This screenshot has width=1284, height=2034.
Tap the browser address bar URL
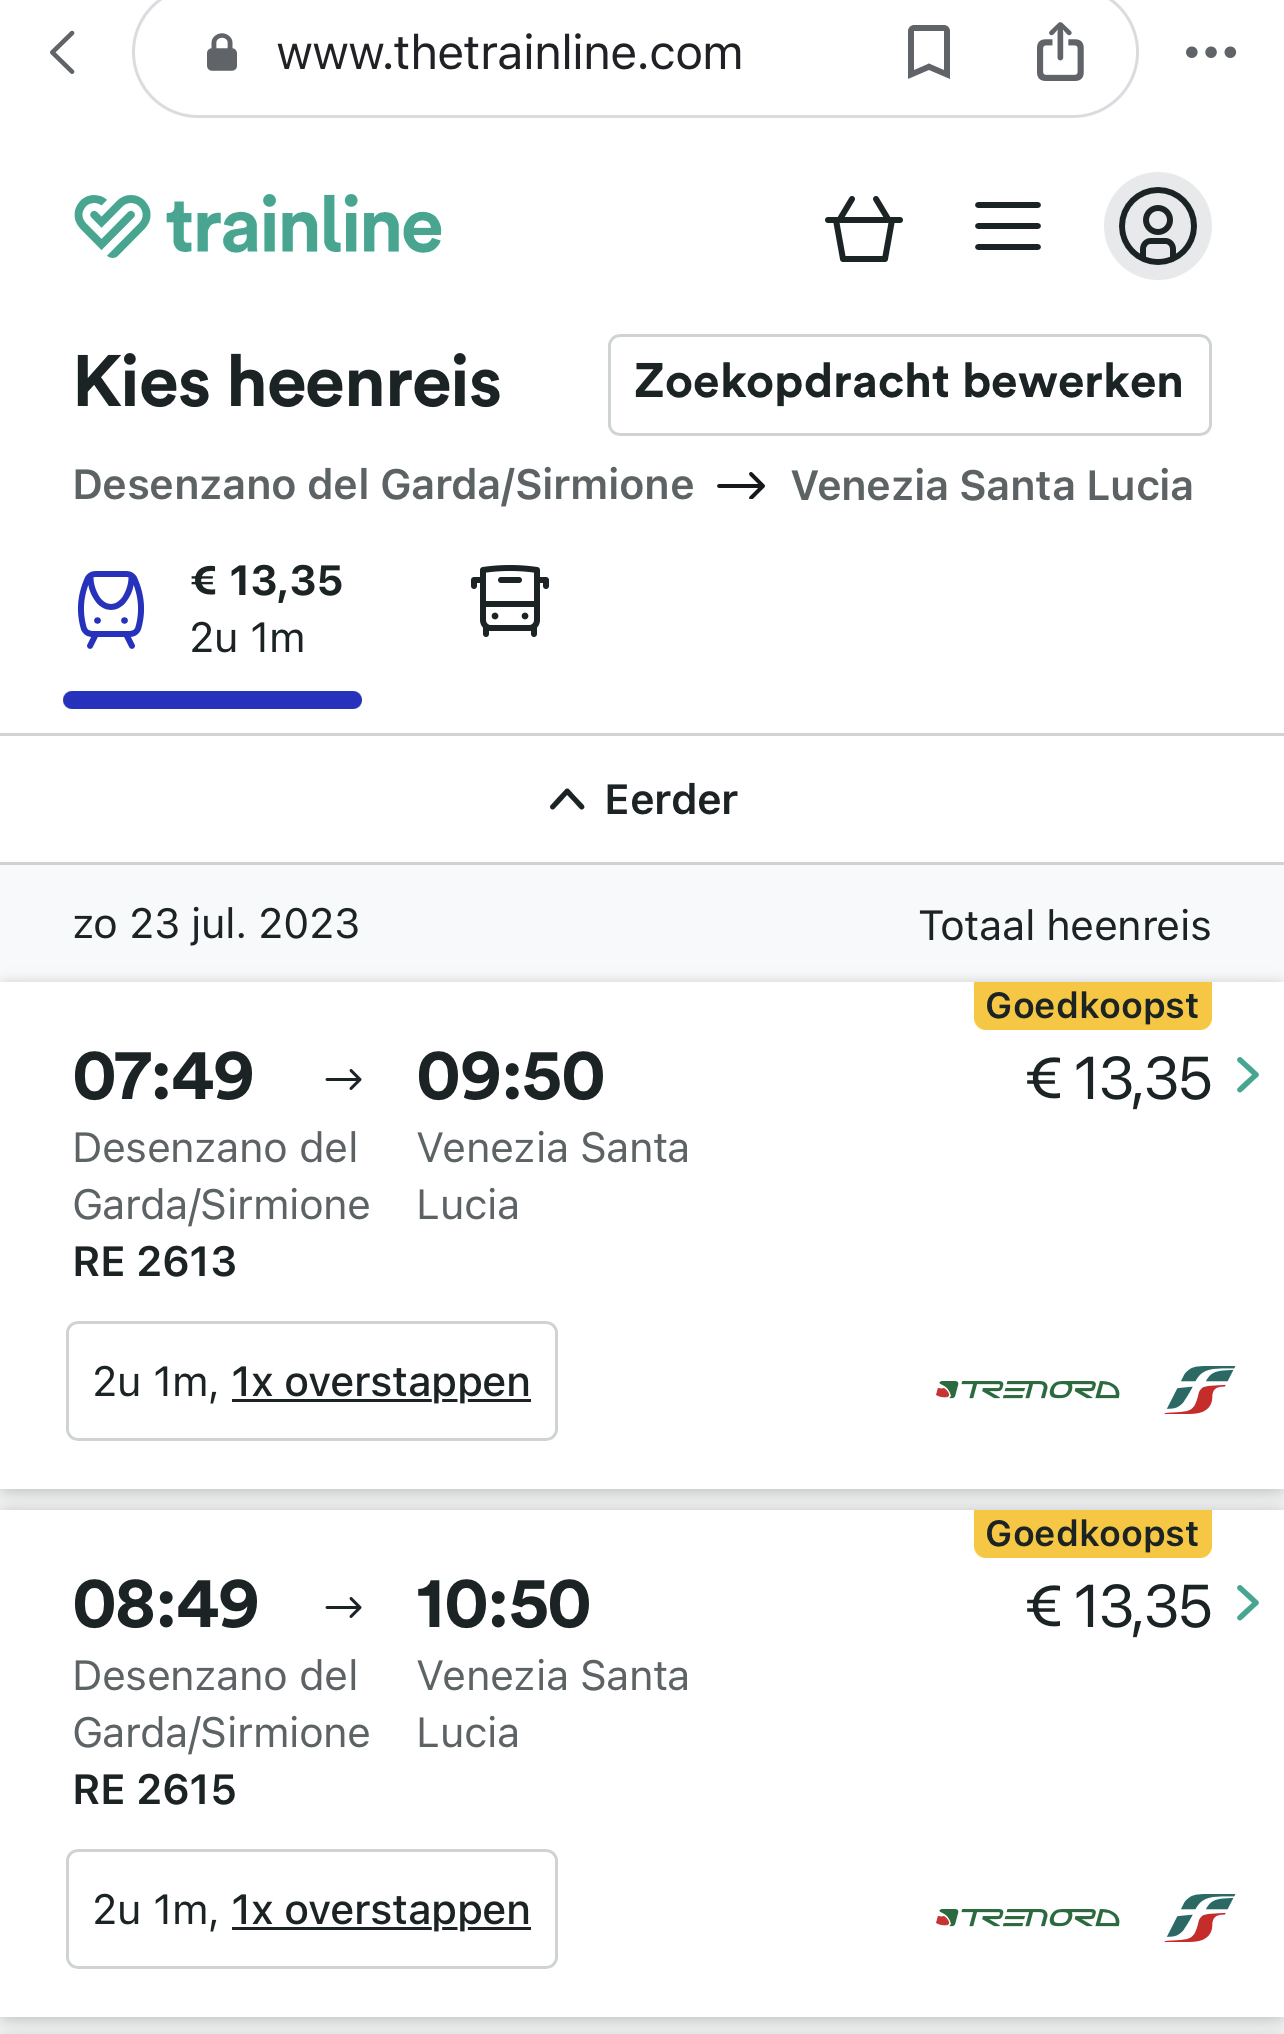tap(510, 54)
